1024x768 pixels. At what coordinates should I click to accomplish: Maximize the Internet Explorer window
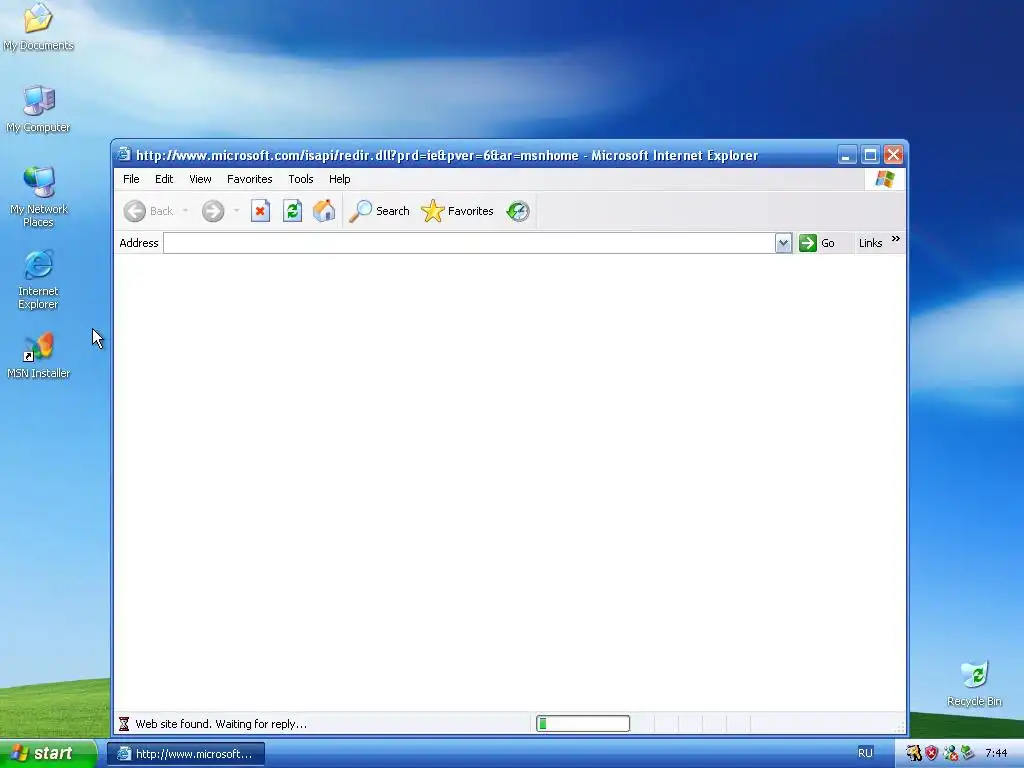tap(870, 155)
